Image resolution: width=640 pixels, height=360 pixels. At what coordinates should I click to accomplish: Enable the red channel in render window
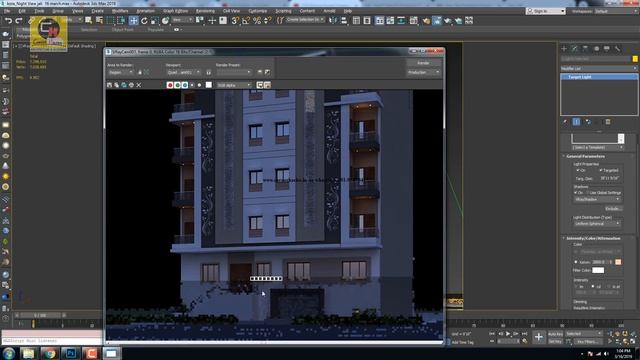pyautogui.click(x=170, y=85)
